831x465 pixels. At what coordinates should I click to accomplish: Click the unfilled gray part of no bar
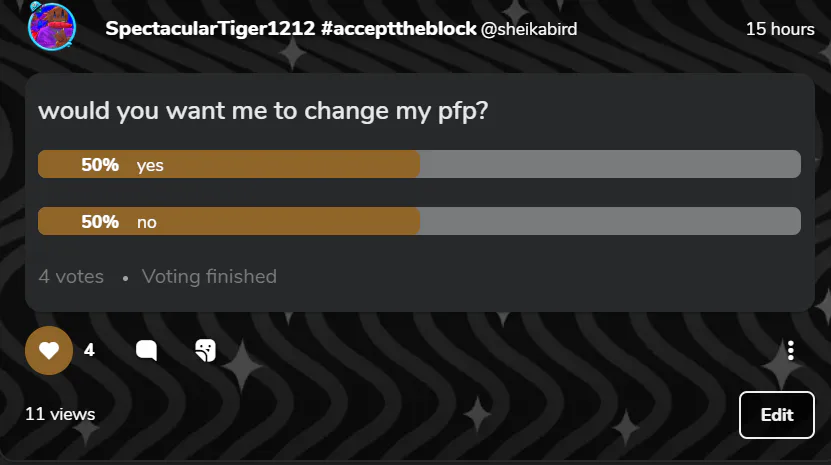click(x=610, y=221)
